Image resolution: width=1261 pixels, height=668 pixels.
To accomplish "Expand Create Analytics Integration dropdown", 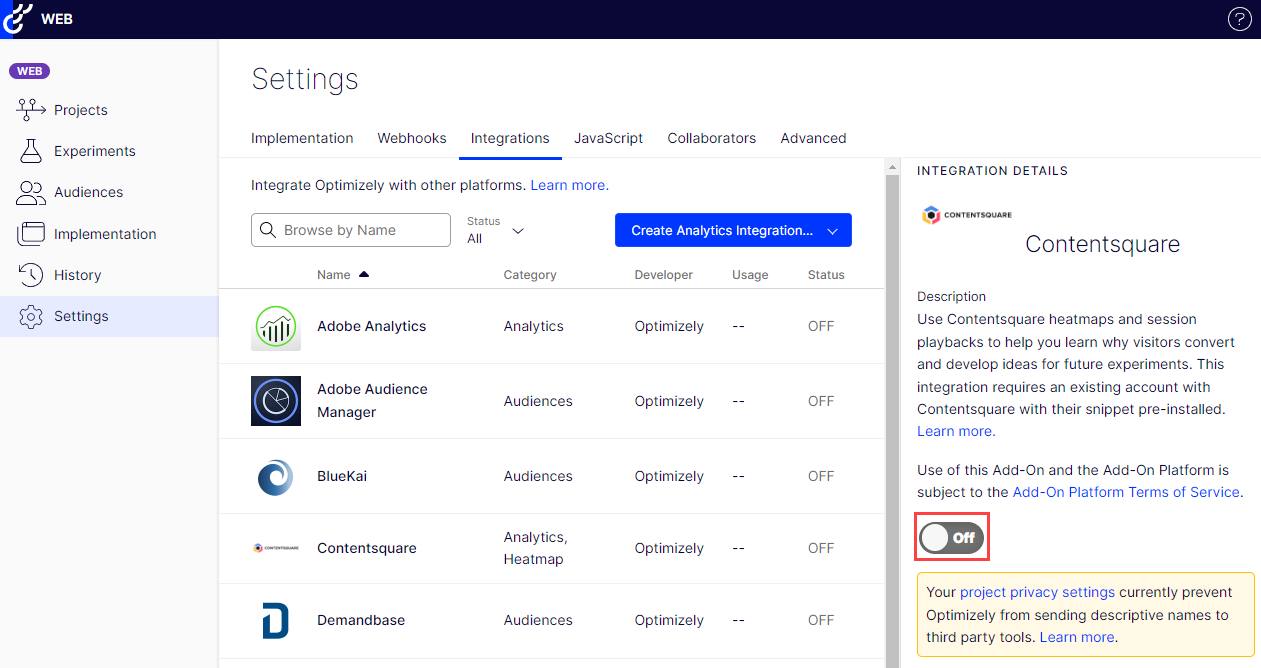I will [x=733, y=230].
